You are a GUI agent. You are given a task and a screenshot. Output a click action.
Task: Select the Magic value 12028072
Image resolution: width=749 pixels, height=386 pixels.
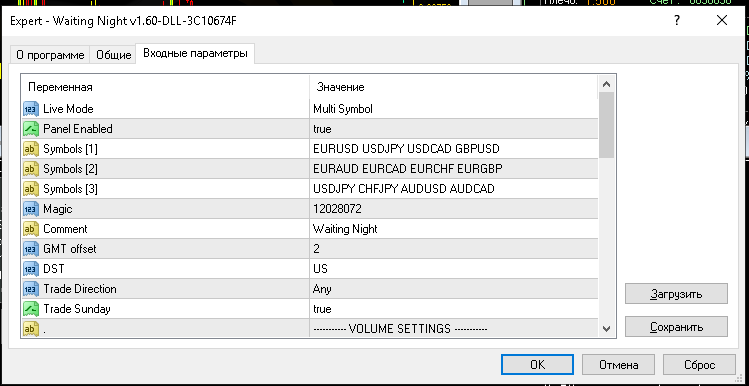[x=337, y=209]
